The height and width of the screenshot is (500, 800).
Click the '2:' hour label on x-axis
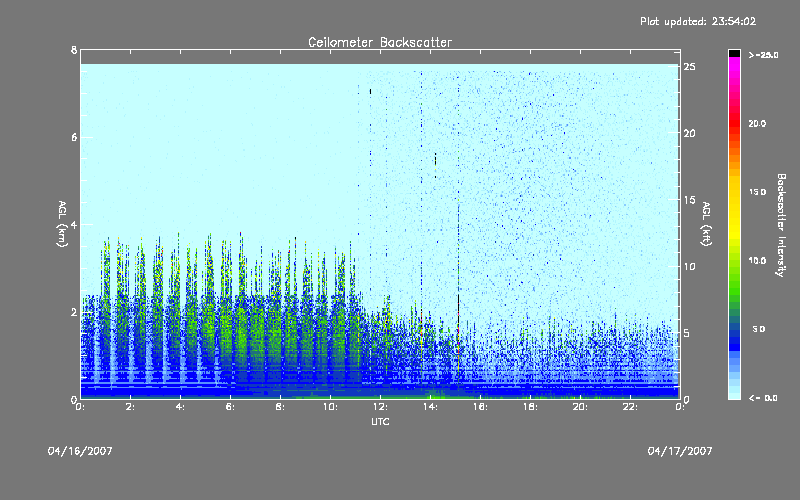click(131, 407)
